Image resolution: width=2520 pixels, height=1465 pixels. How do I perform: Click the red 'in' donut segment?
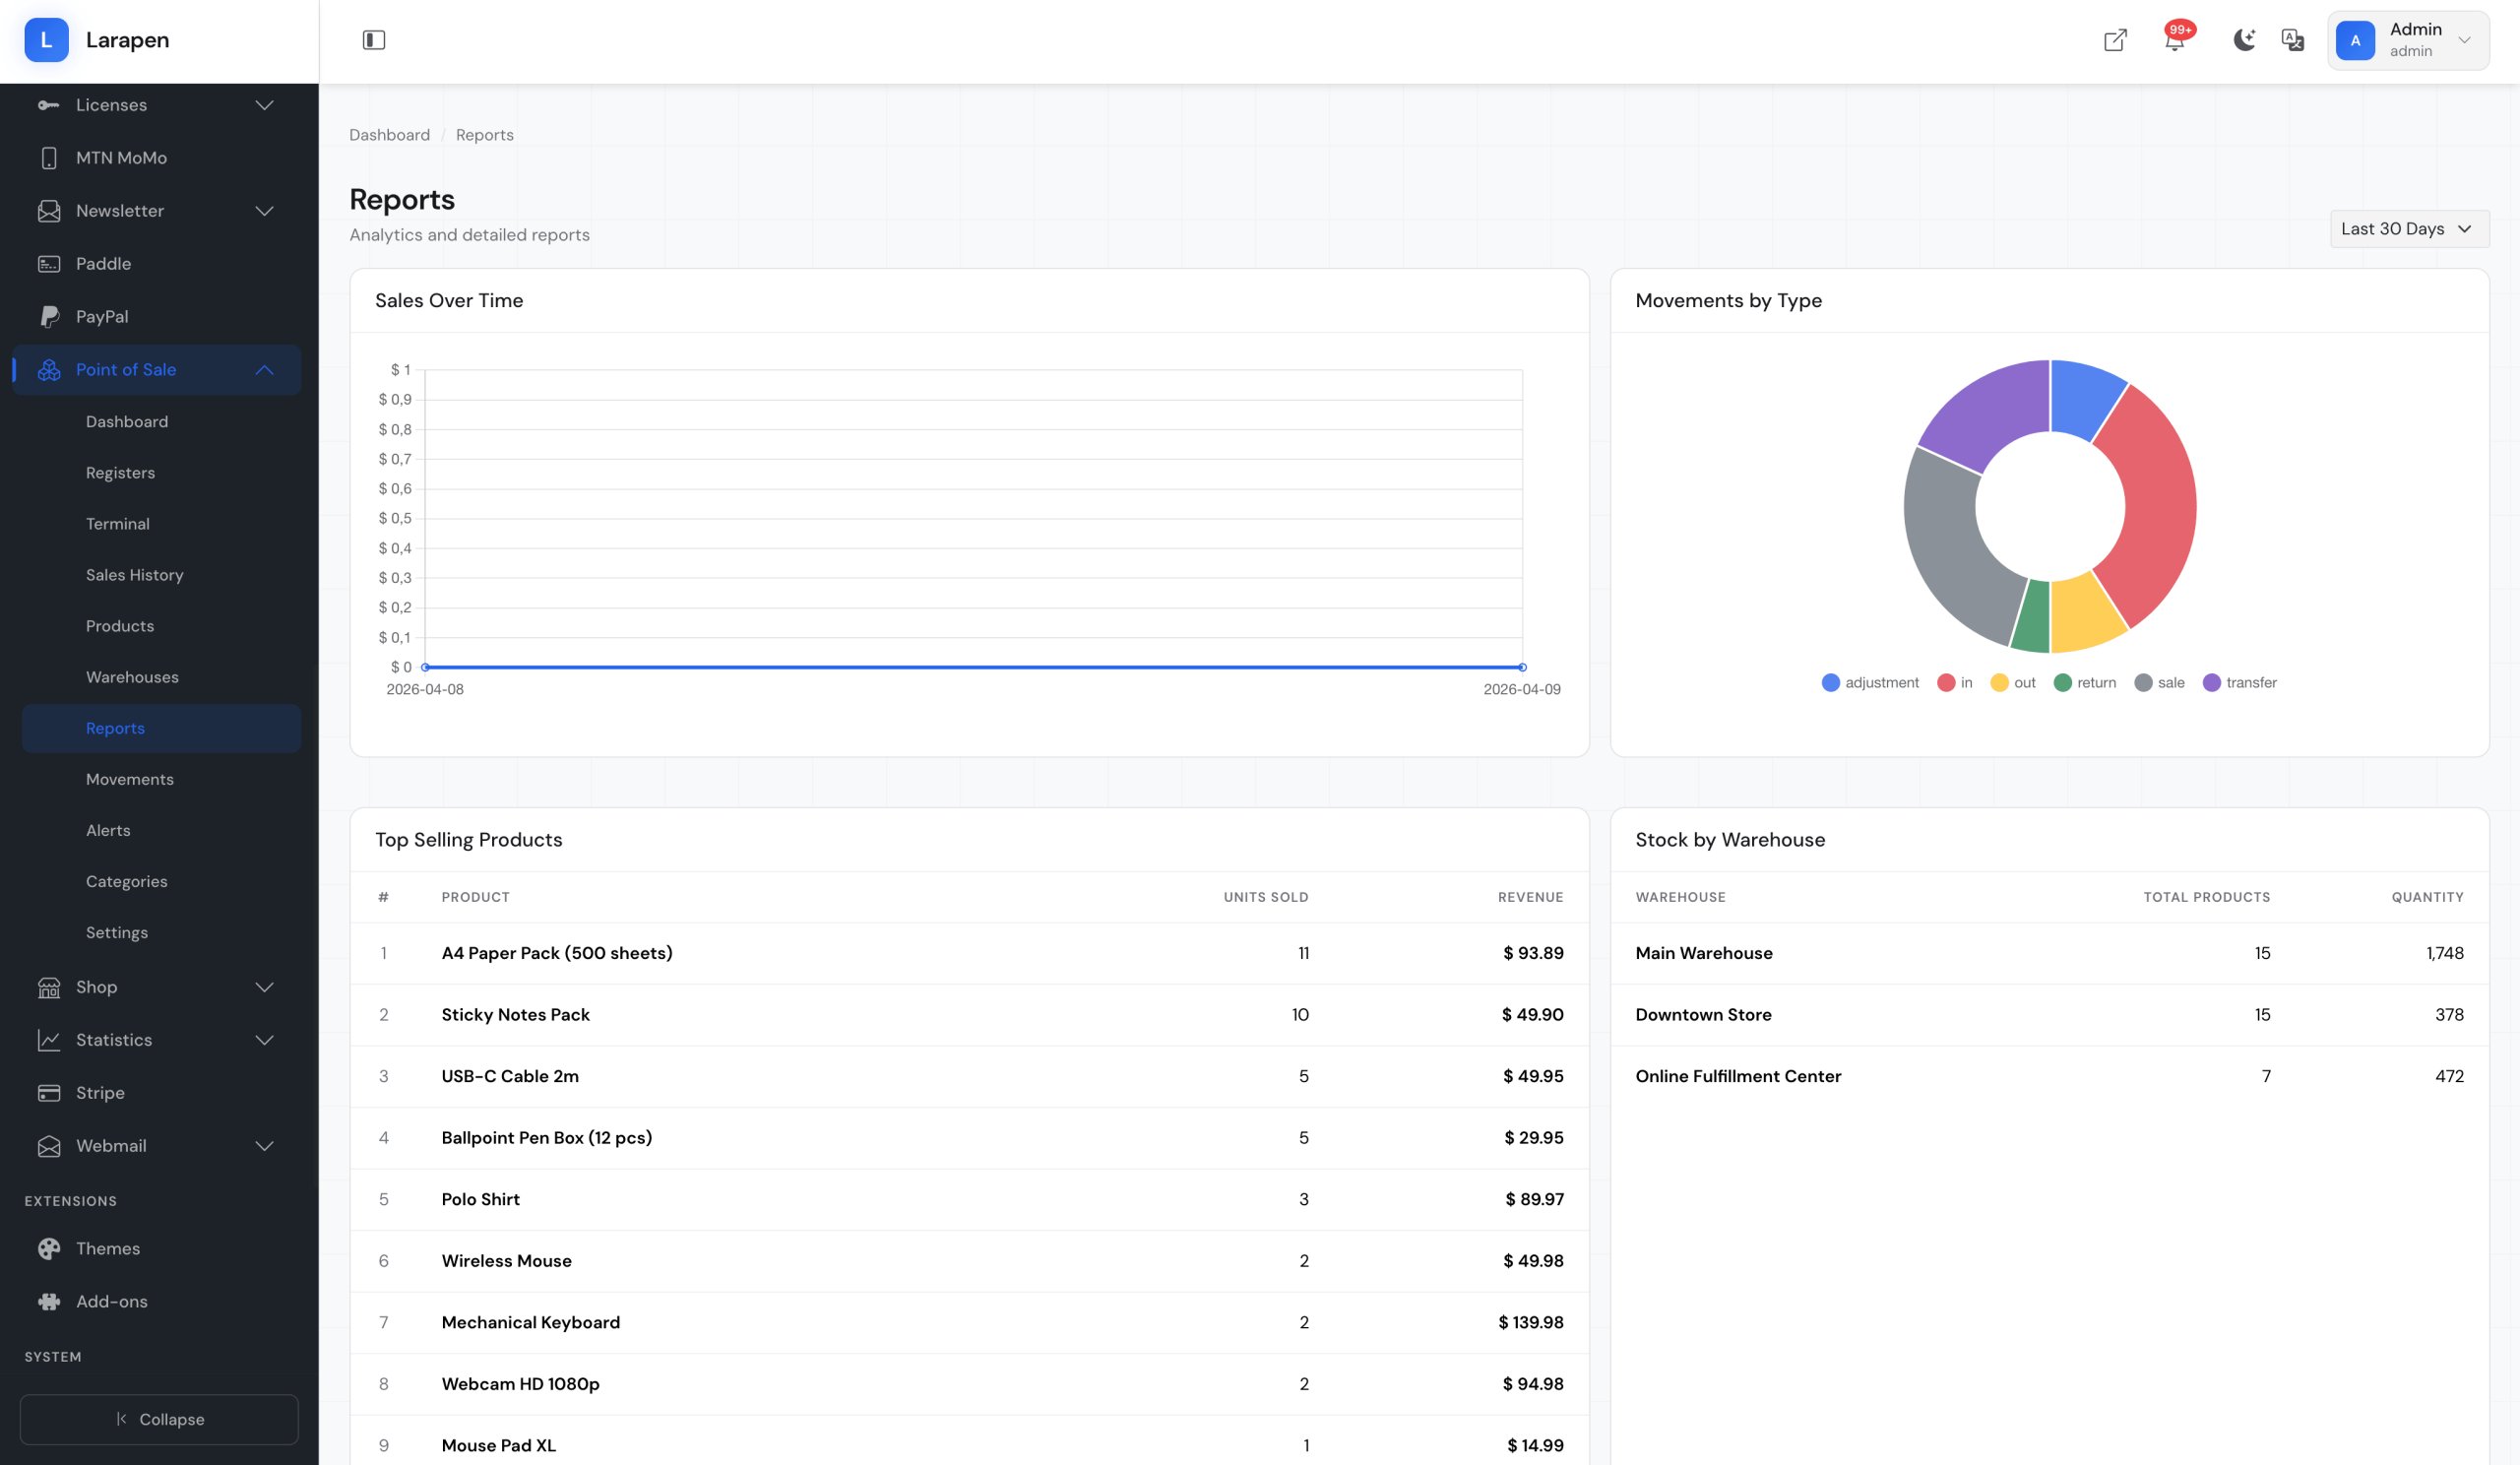(2158, 505)
